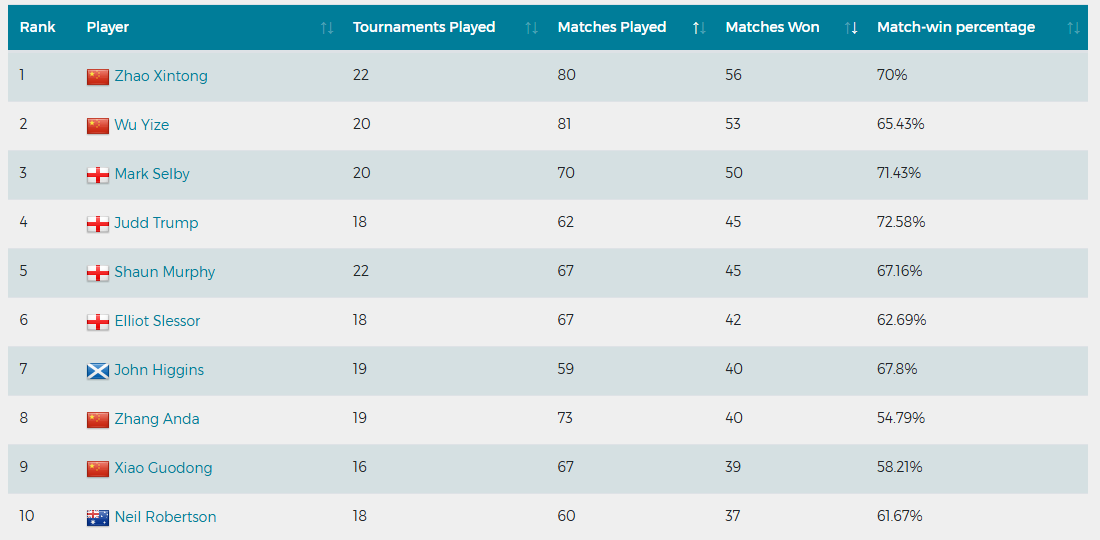Click England flag beside Mark Selby

pyautogui.click(x=98, y=174)
